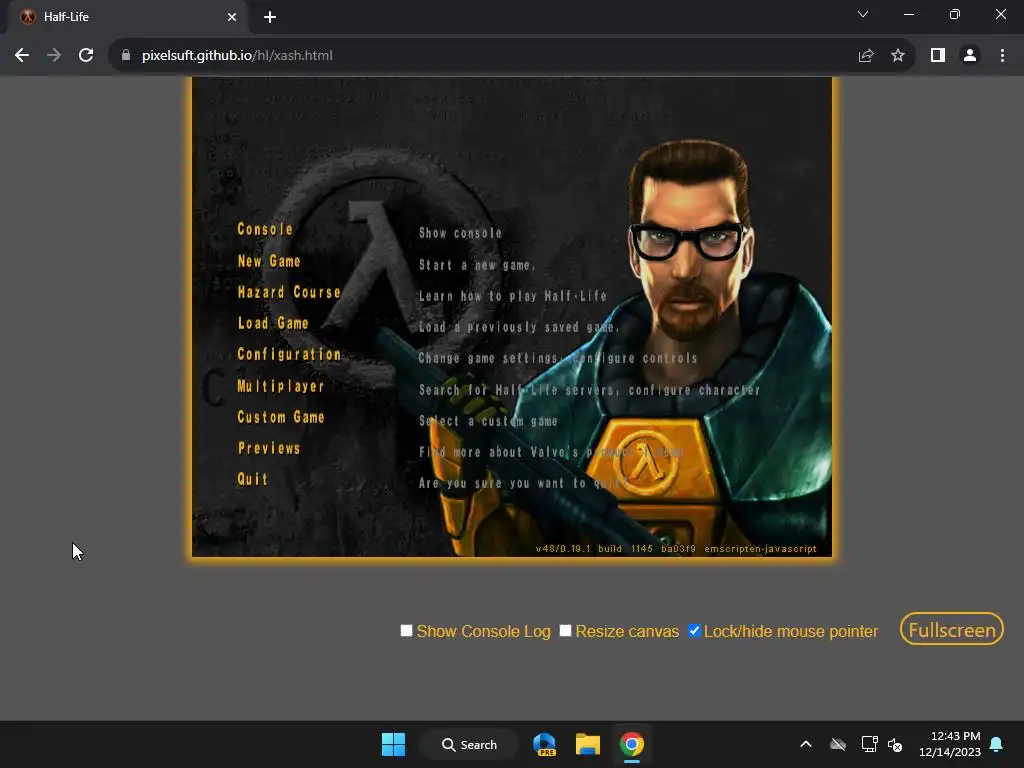The image size is (1024, 768).
Task: Open the Chrome profile icon
Action: [970, 56]
